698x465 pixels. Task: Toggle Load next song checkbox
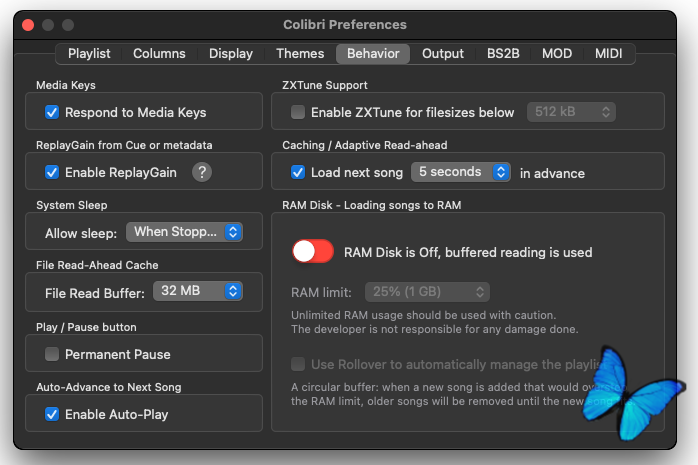coord(298,172)
